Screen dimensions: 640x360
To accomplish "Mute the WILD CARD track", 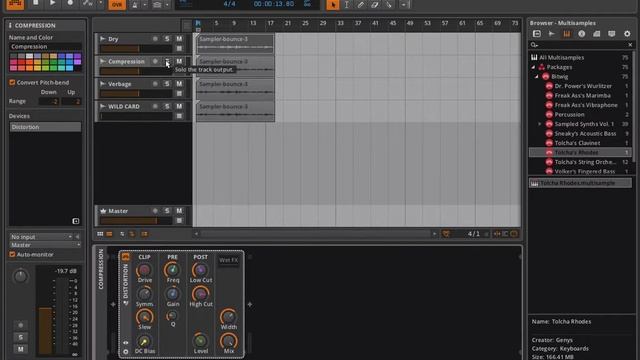I will tap(179, 106).
